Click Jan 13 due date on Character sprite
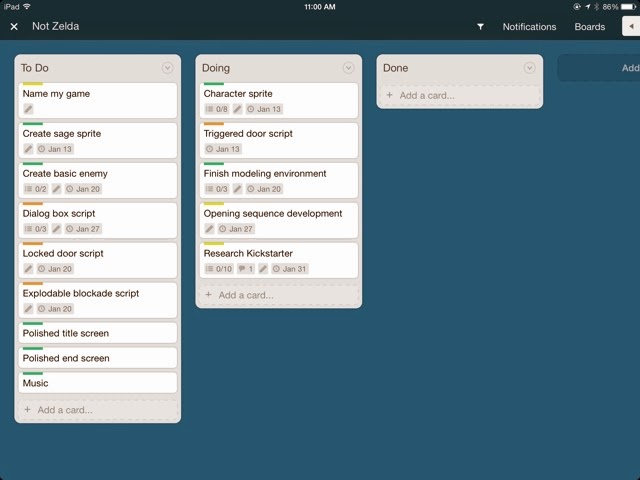The height and width of the screenshot is (480, 640). 264,109
